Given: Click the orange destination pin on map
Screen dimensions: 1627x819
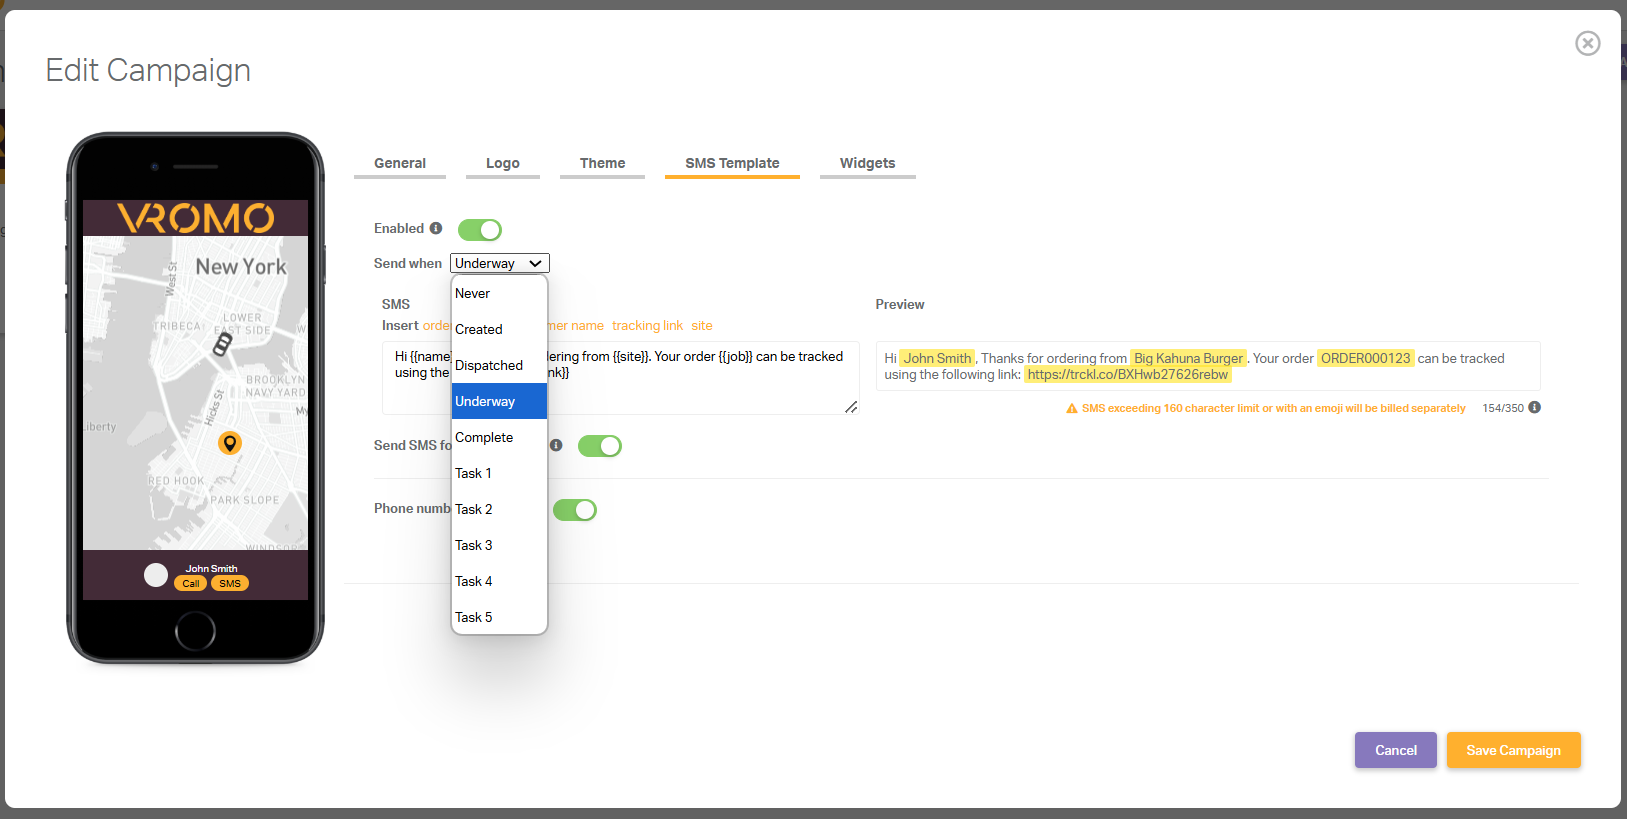Looking at the screenshot, I should (230, 443).
